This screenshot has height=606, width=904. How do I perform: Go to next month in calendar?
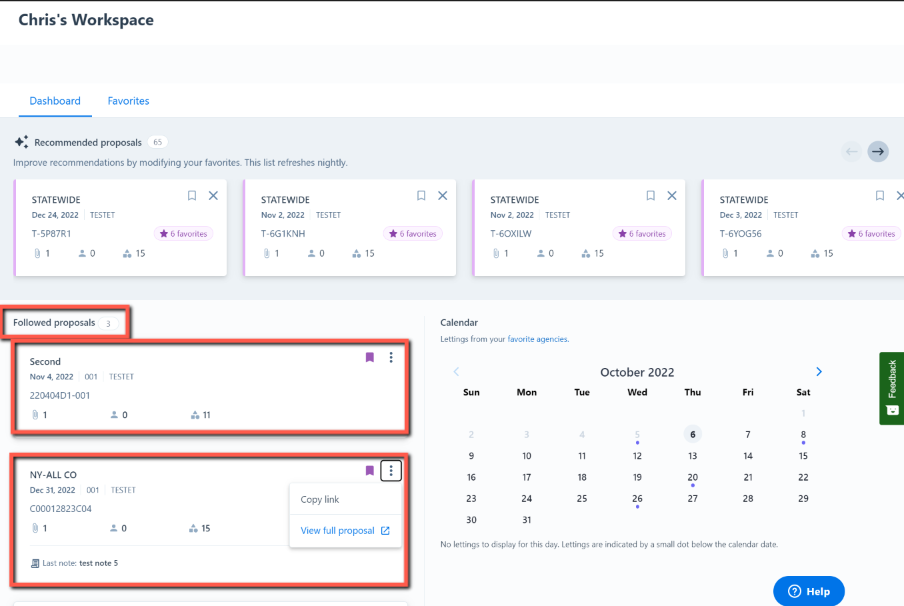point(819,372)
